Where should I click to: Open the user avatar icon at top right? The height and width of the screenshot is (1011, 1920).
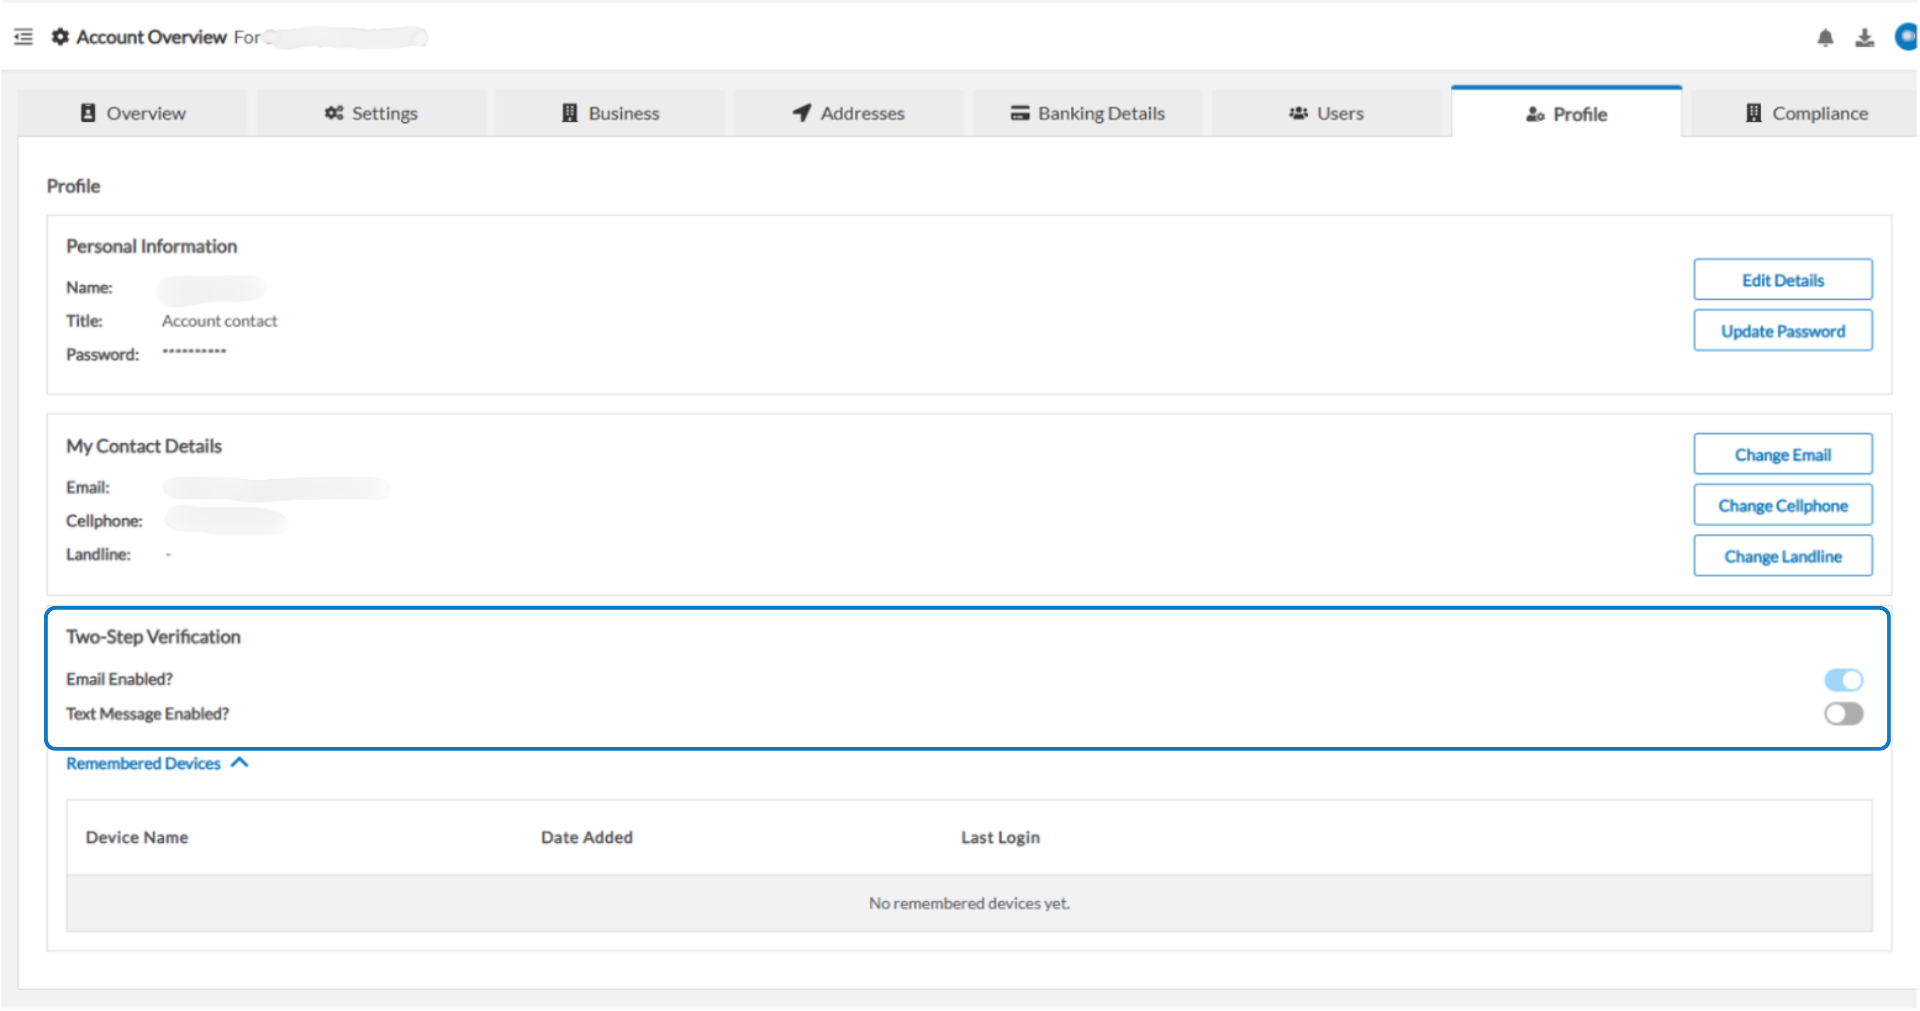(x=1906, y=37)
